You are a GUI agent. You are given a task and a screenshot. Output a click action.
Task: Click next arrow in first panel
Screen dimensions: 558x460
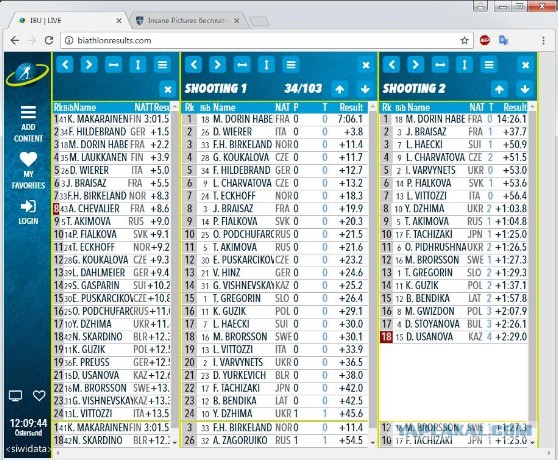pos(89,65)
